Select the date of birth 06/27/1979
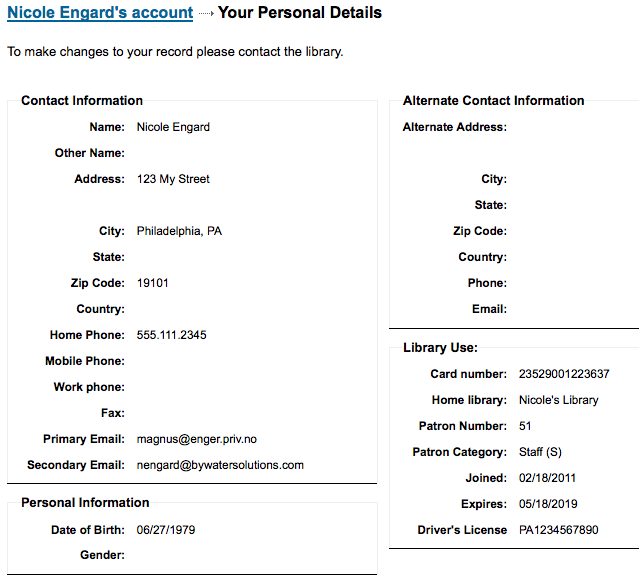Viewport: 639px width, 584px height. click(166, 530)
